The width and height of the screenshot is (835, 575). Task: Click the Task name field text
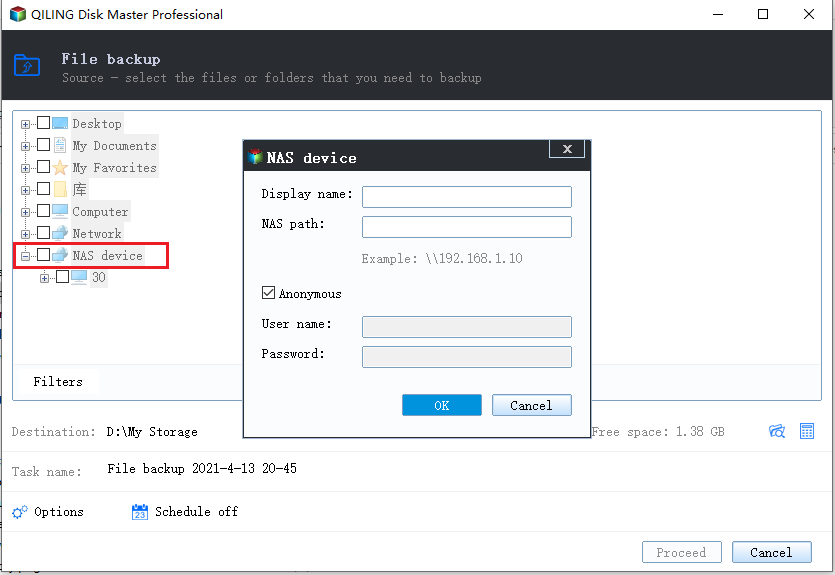(202, 469)
